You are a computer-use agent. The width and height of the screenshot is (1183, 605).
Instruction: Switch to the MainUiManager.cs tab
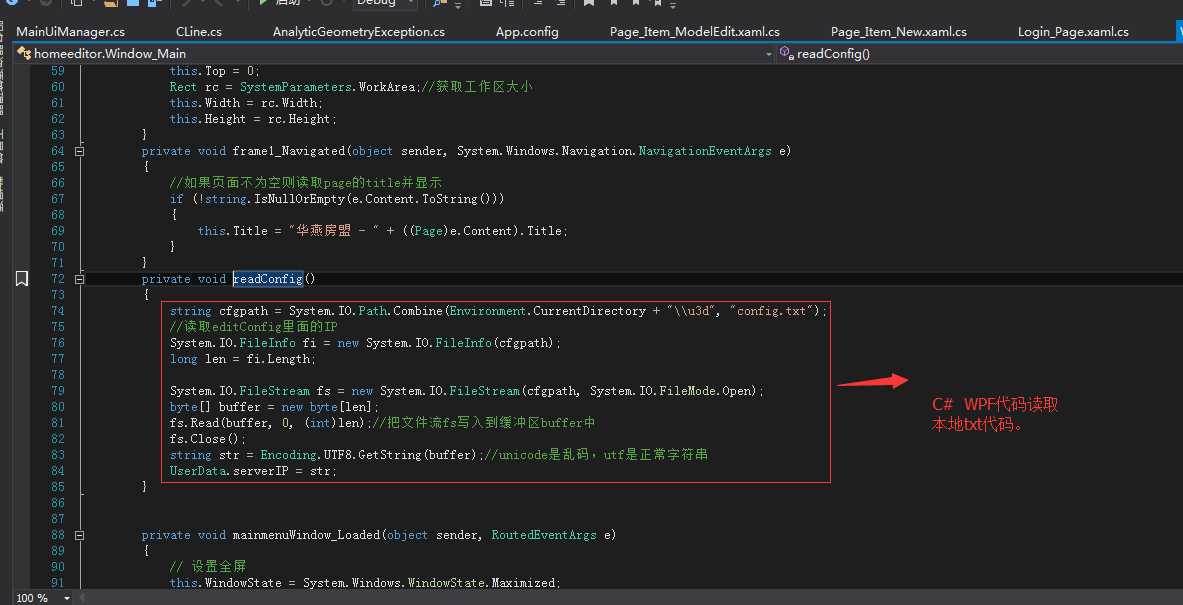(x=71, y=32)
